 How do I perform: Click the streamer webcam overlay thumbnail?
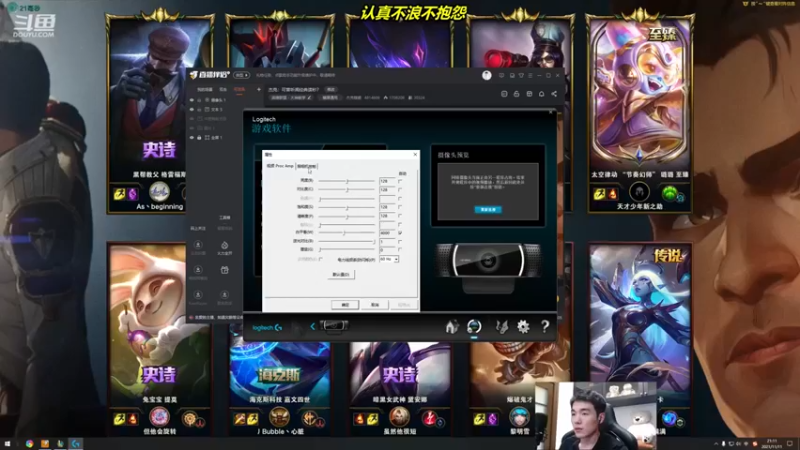(596, 416)
